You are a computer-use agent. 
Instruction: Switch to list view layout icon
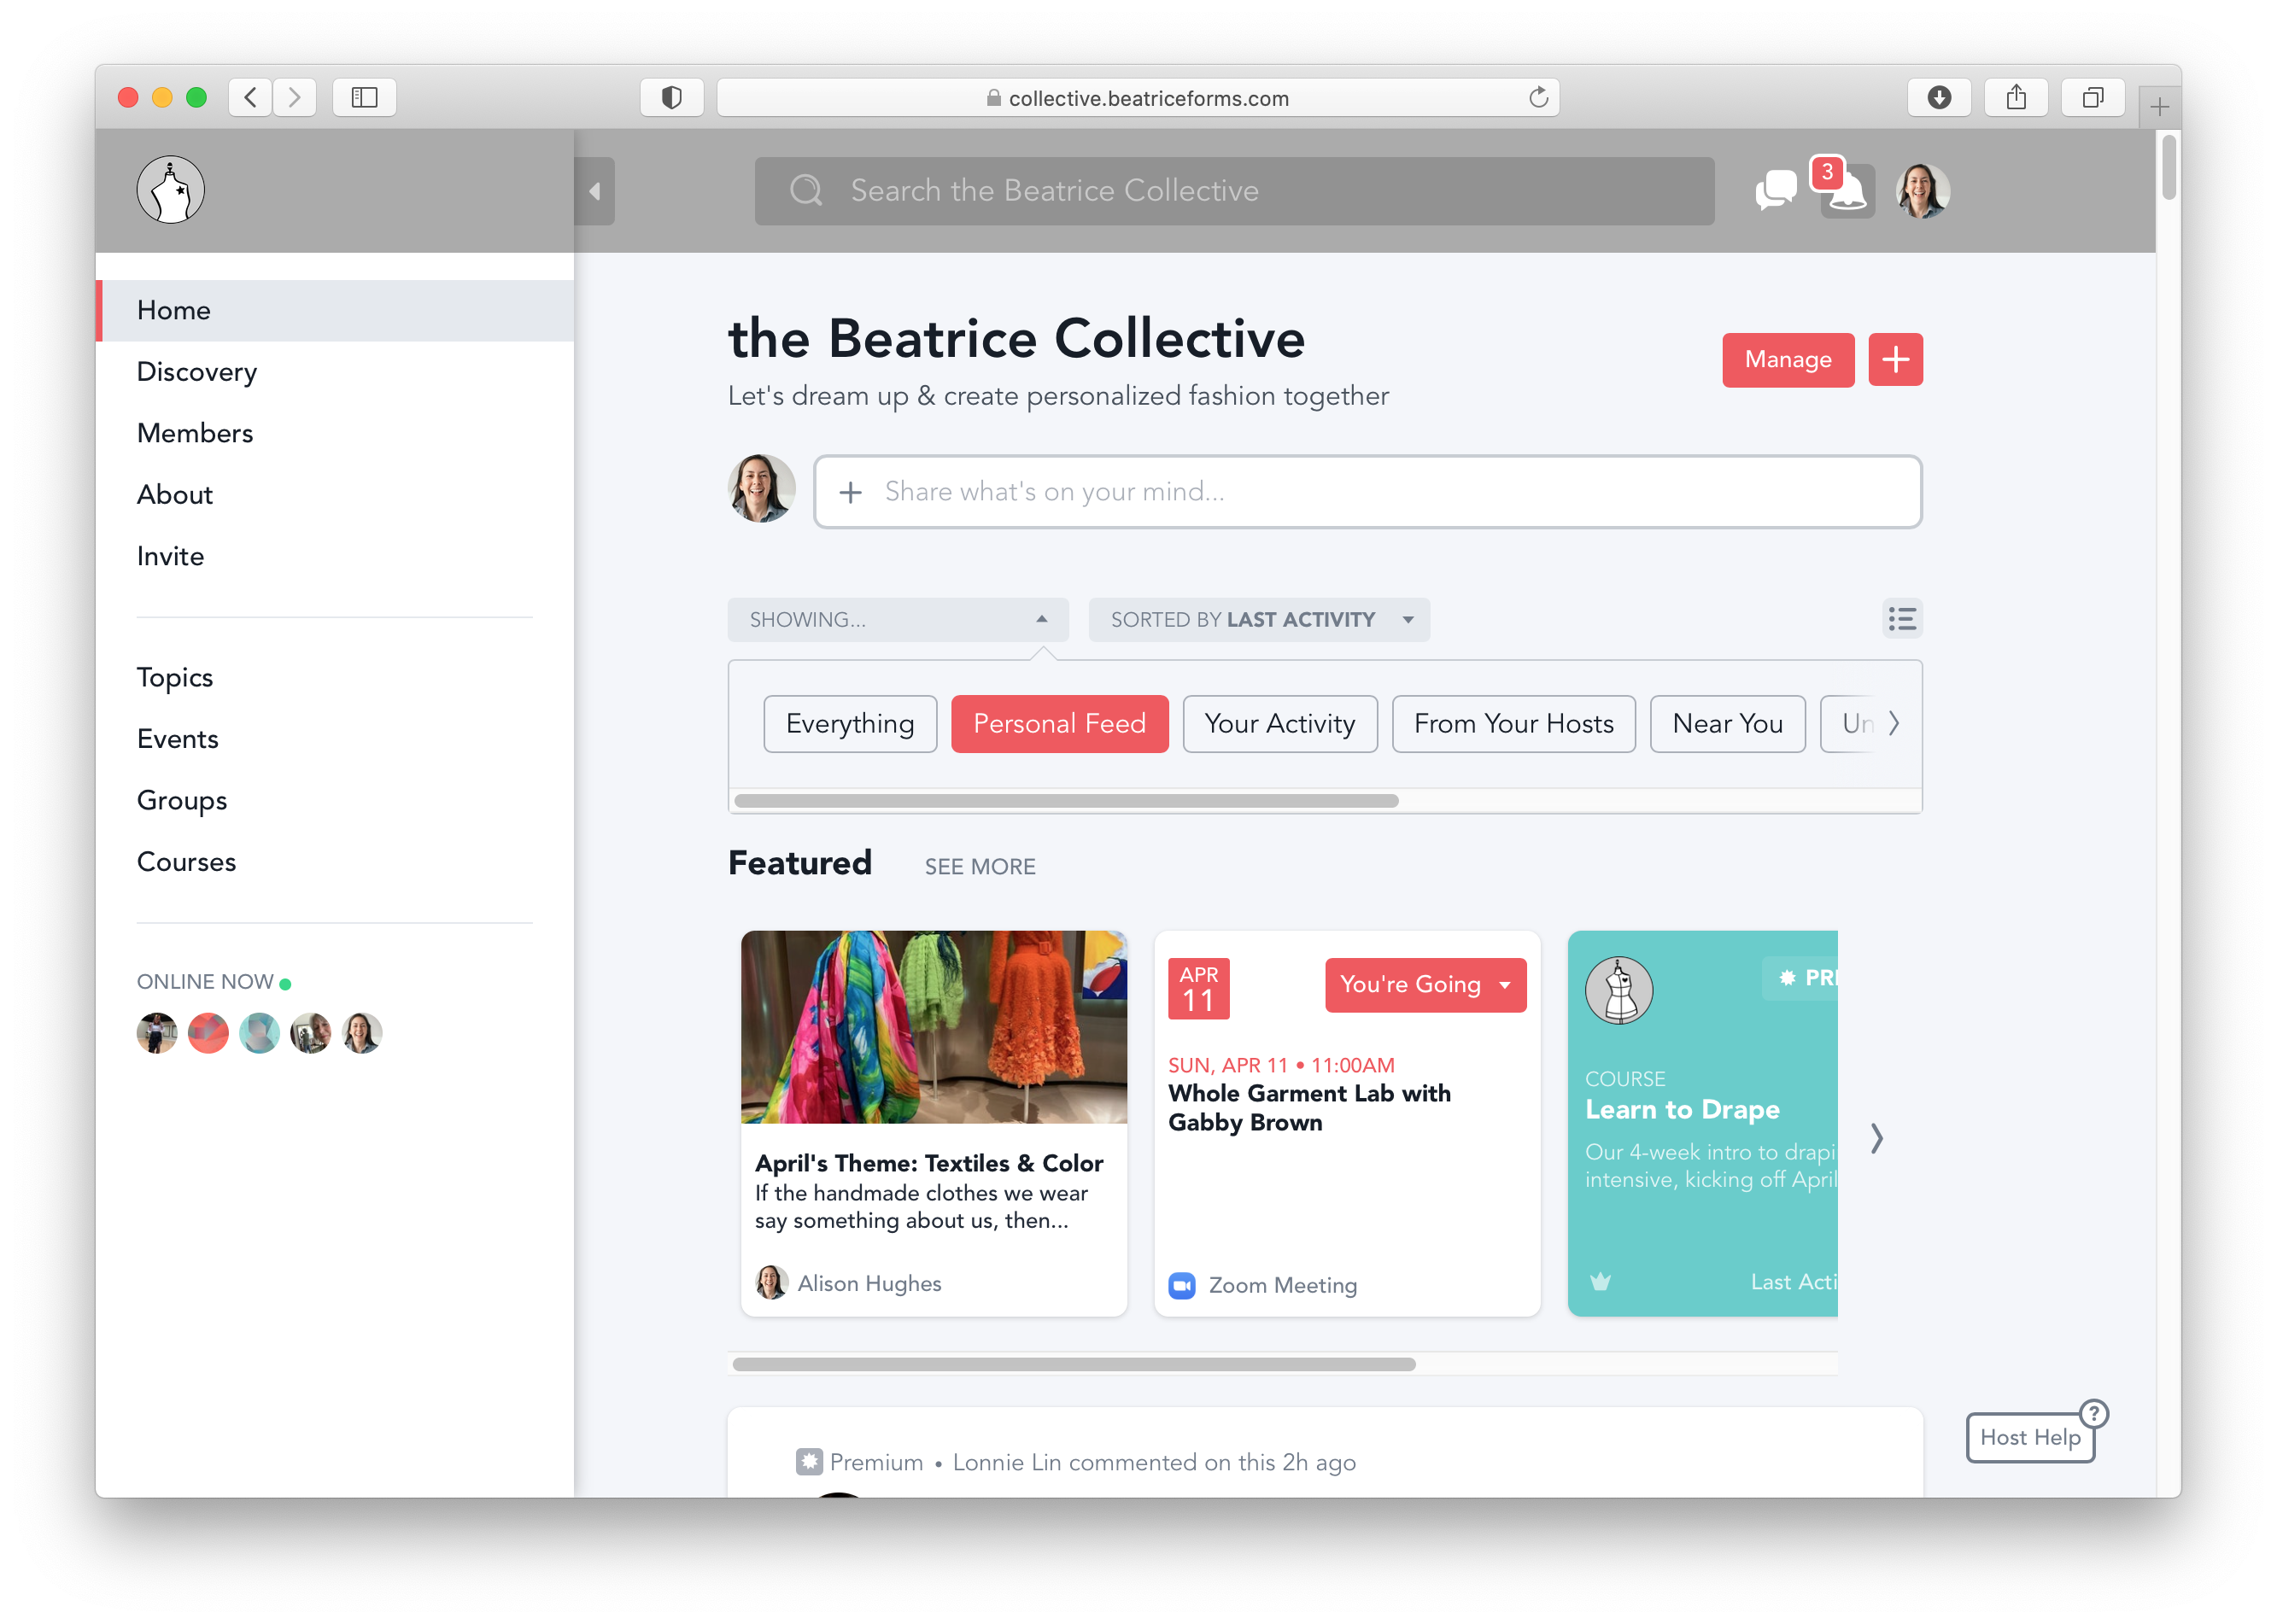pos(1901,619)
